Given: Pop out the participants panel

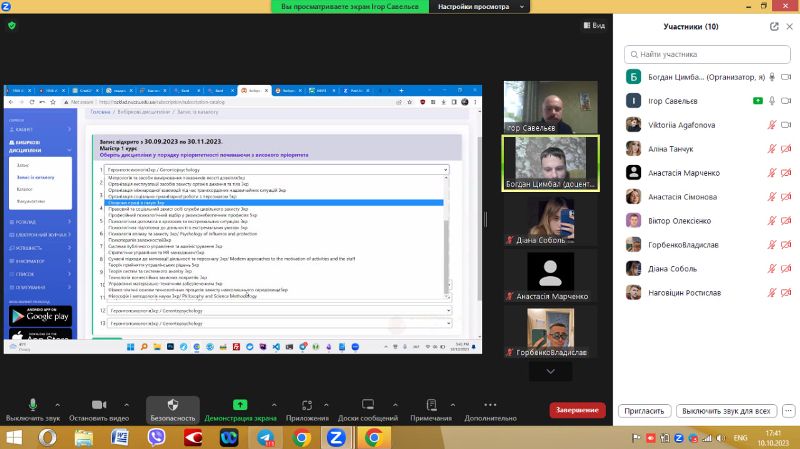Looking at the screenshot, I should click(x=777, y=26).
